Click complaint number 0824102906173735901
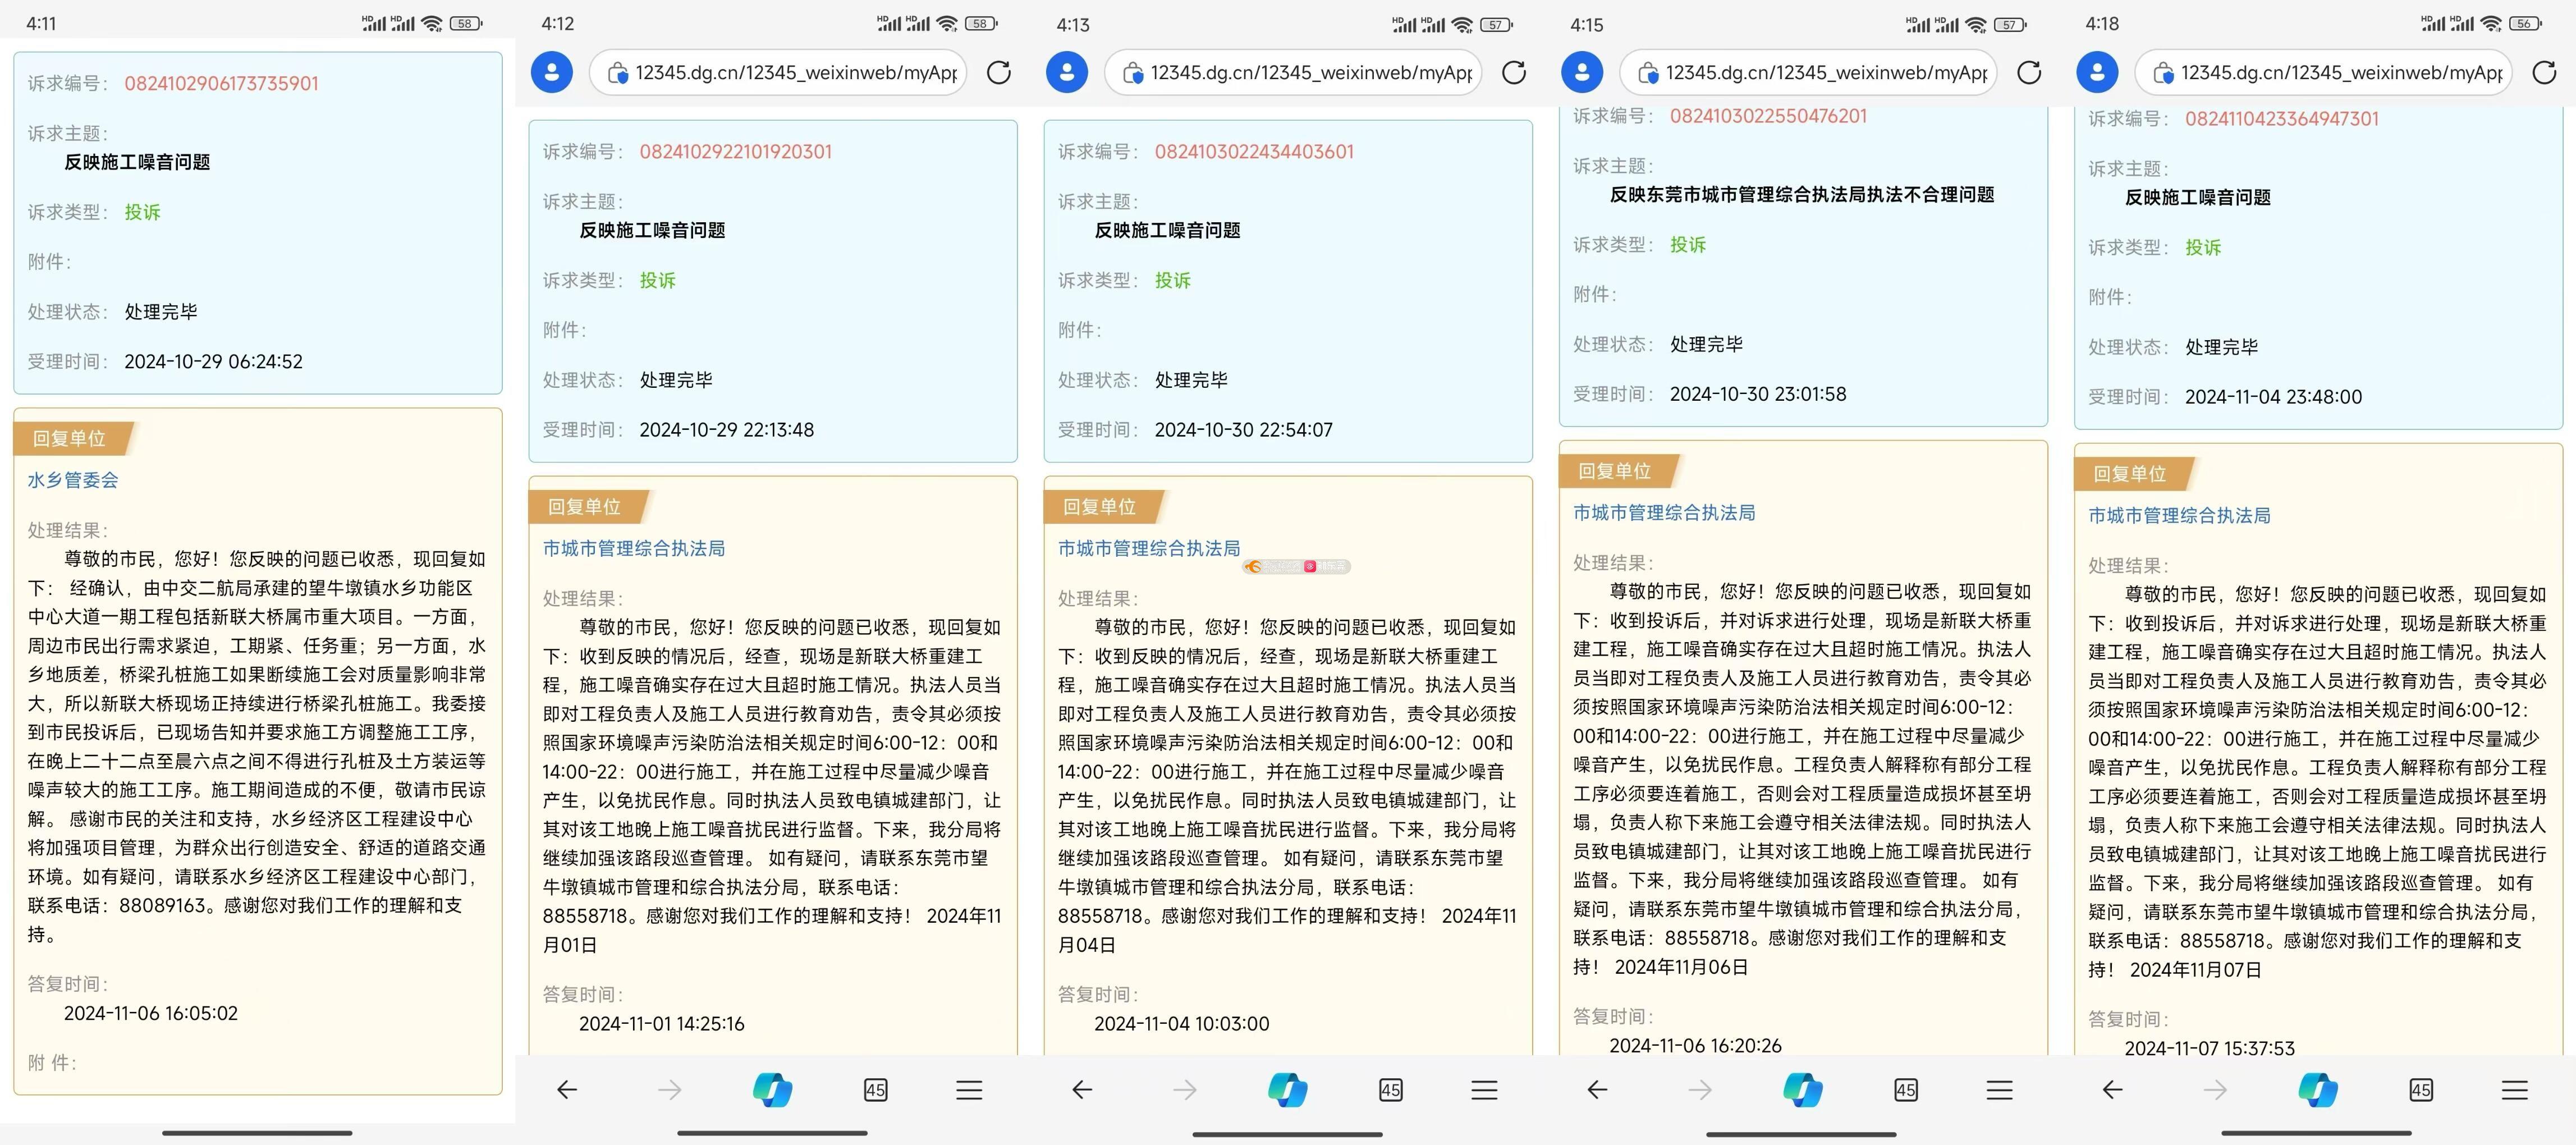This screenshot has width=2576, height=1145. pyautogui.click(x=221, y=84)
